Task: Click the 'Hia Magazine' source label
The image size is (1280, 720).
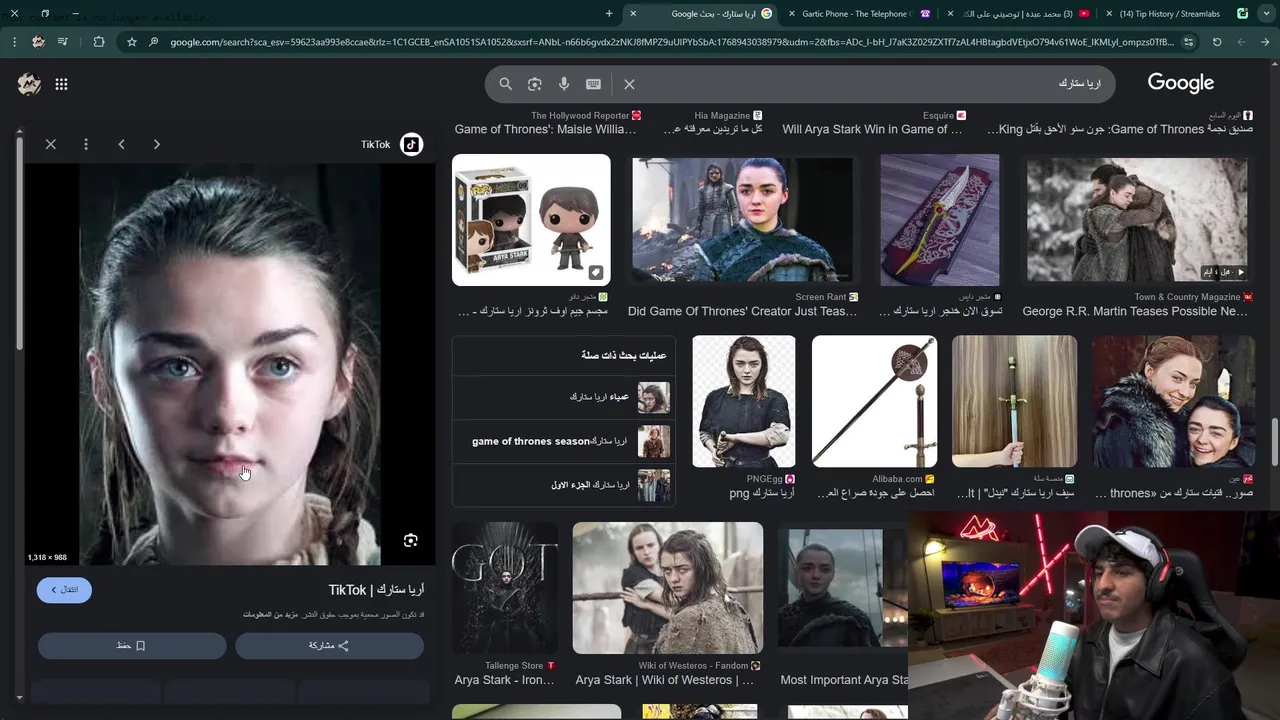Action: pyautogui.click(x=722, y=116)
